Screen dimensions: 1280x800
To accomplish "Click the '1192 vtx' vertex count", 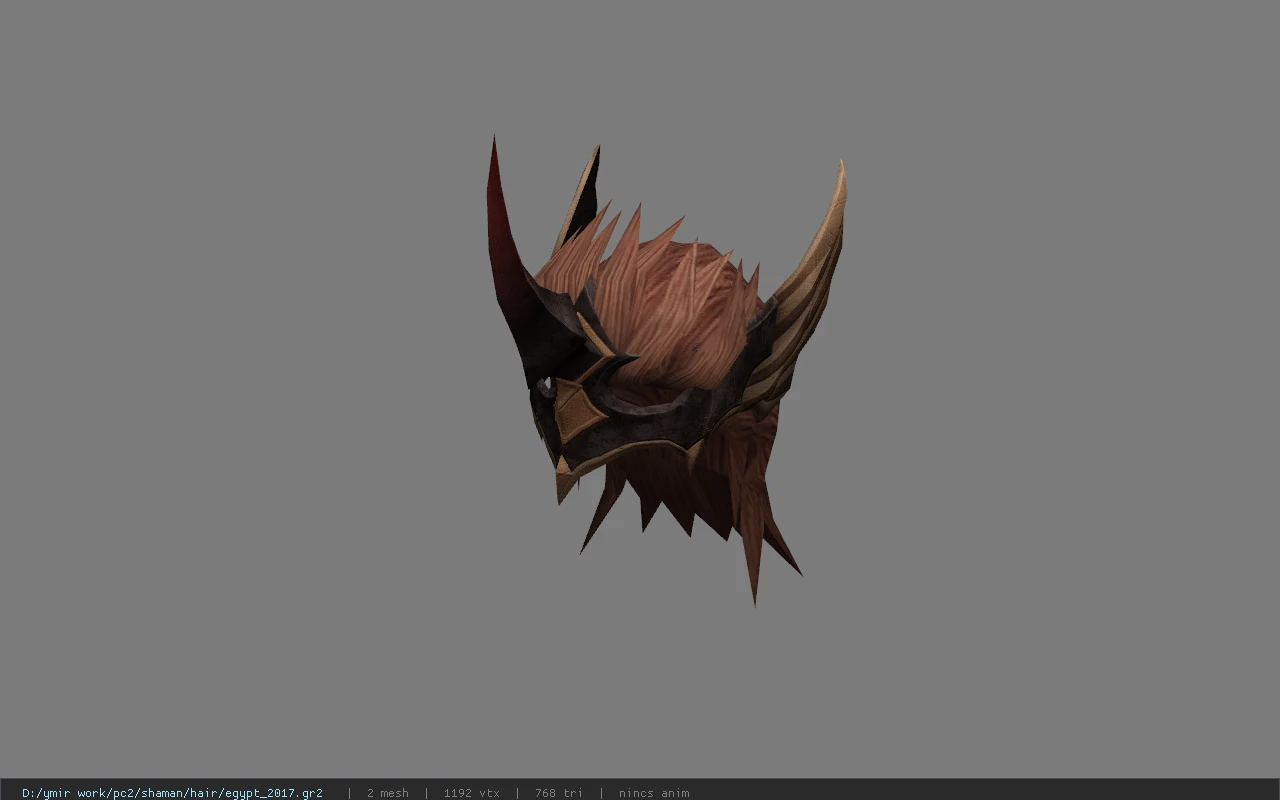I will (x=471, y=793).
